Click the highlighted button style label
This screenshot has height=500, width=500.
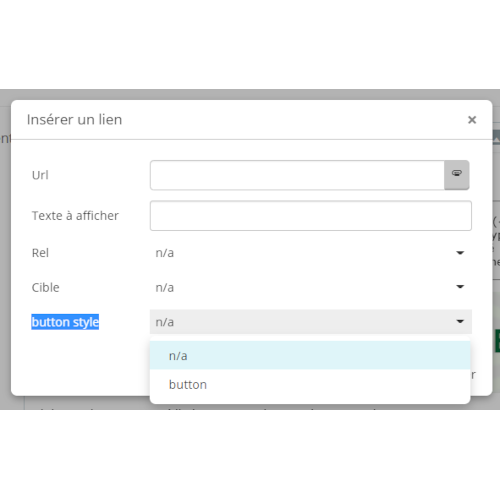[x=65, y=322]
